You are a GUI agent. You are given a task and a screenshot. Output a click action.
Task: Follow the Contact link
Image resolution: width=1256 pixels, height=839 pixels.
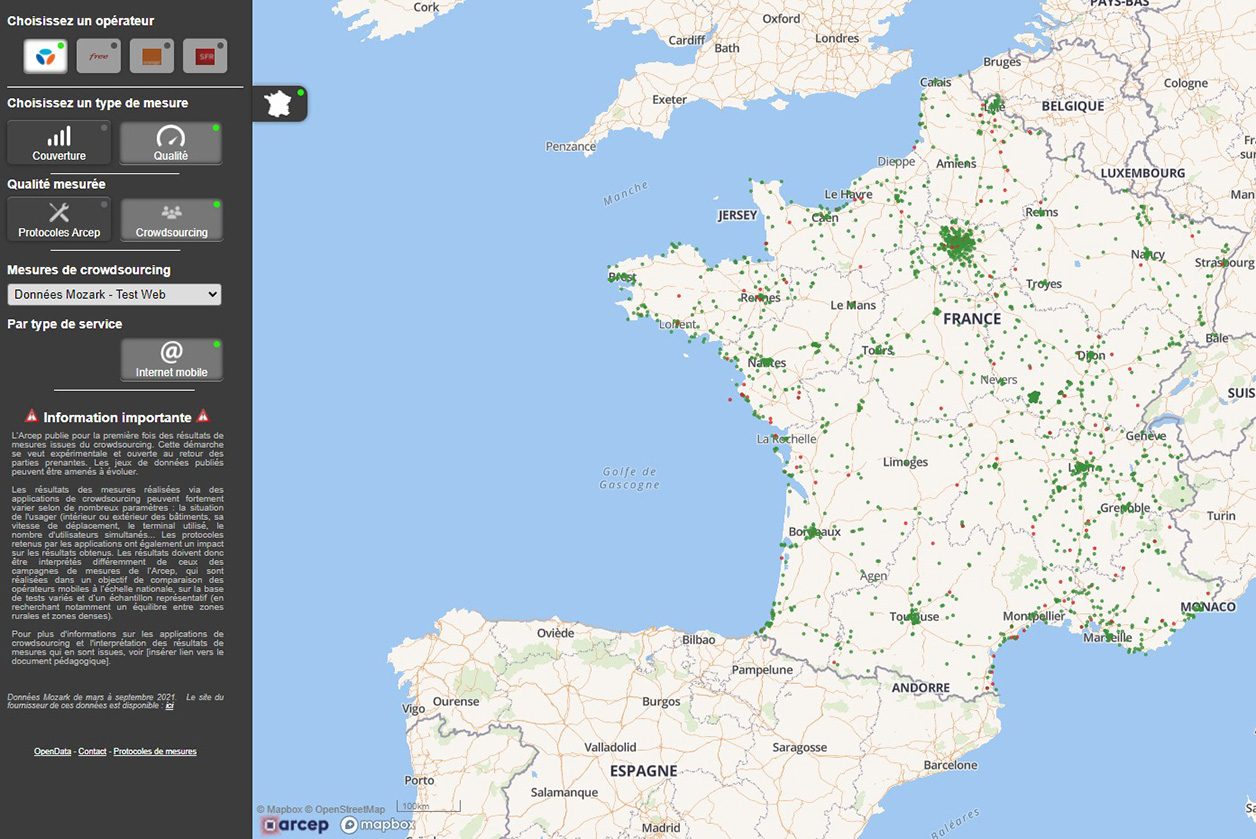pyautogui.click(x=92, y=751)
